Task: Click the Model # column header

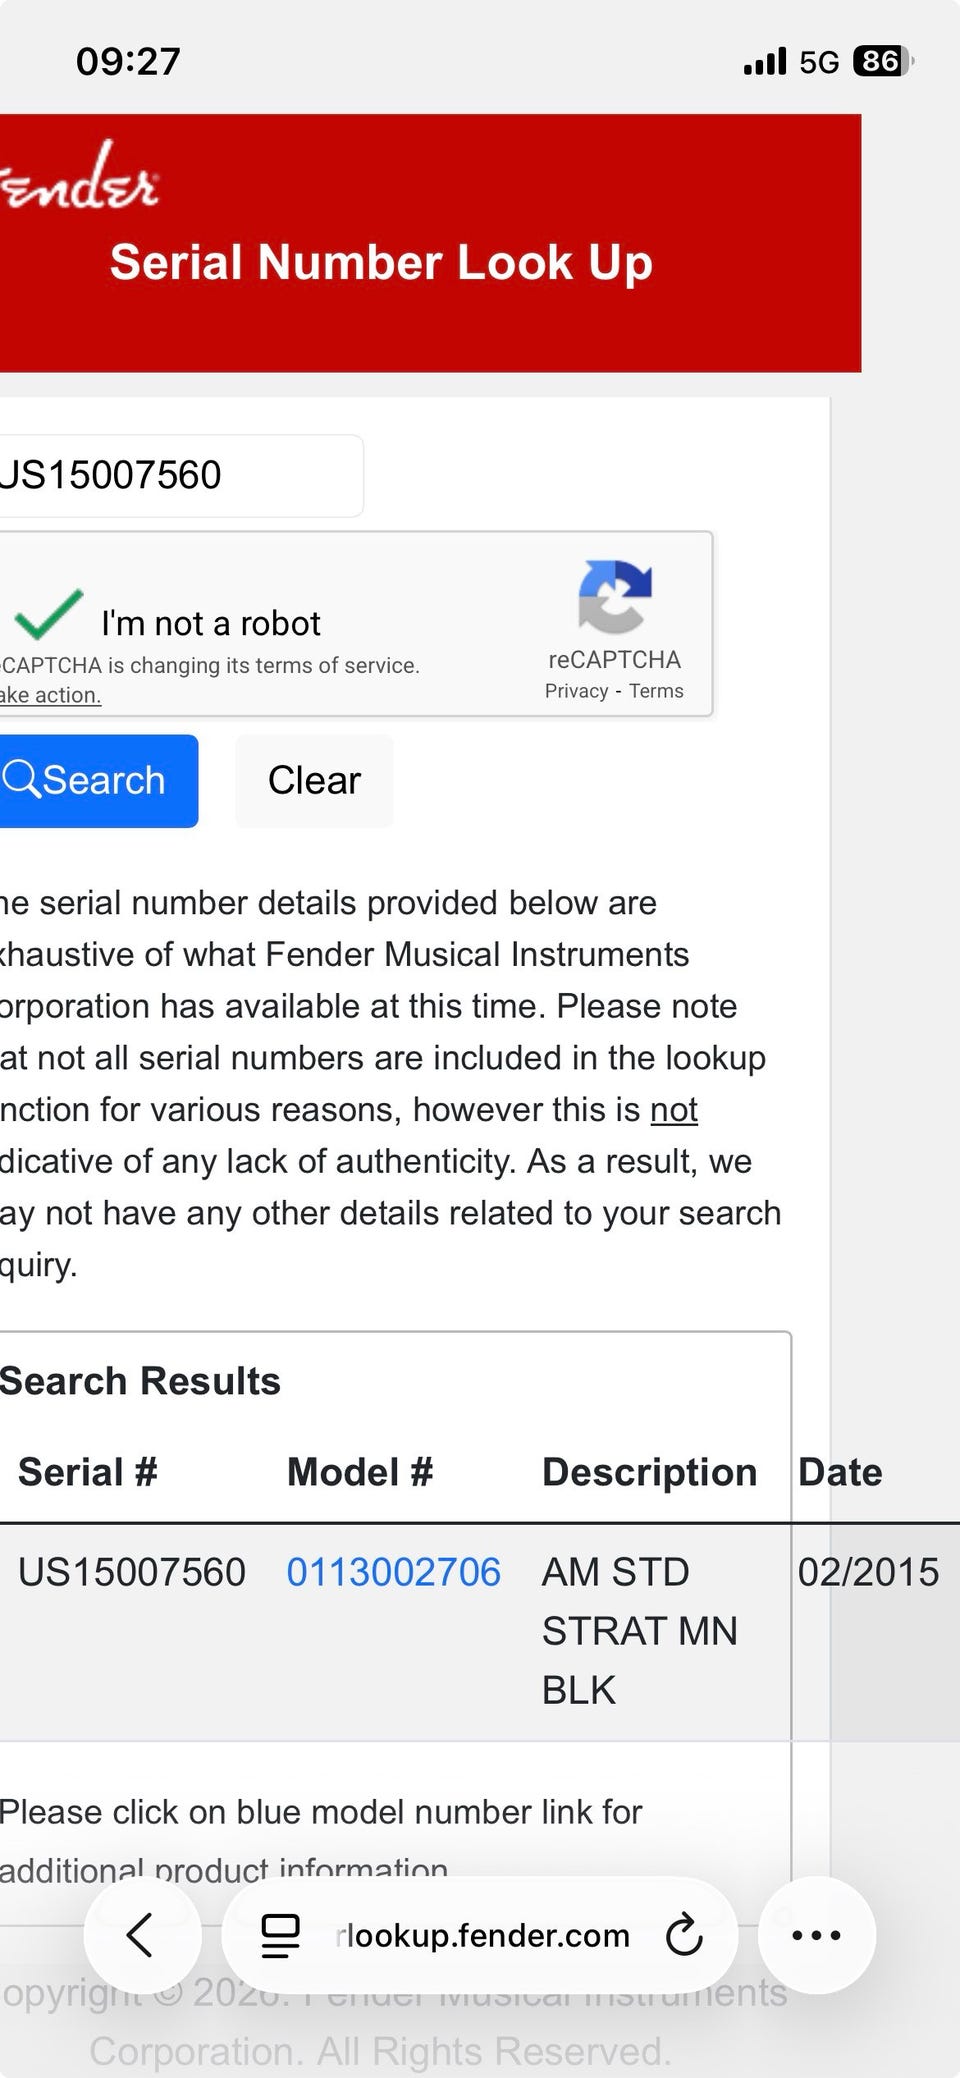Action: [360, 1472]
